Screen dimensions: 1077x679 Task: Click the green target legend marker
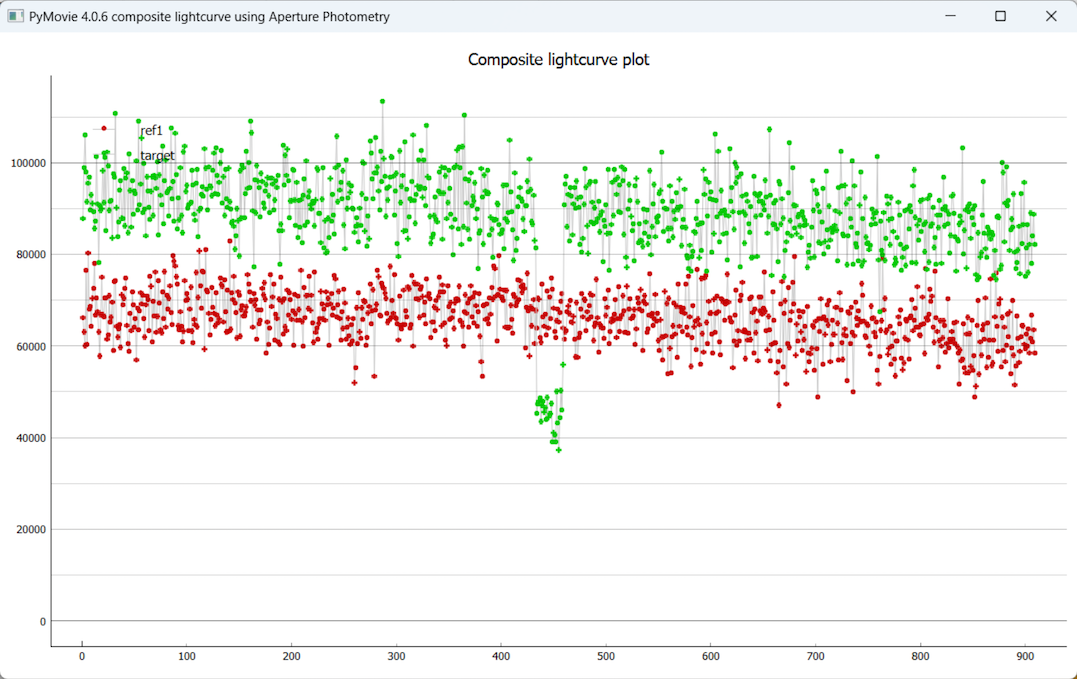point(104,153)
